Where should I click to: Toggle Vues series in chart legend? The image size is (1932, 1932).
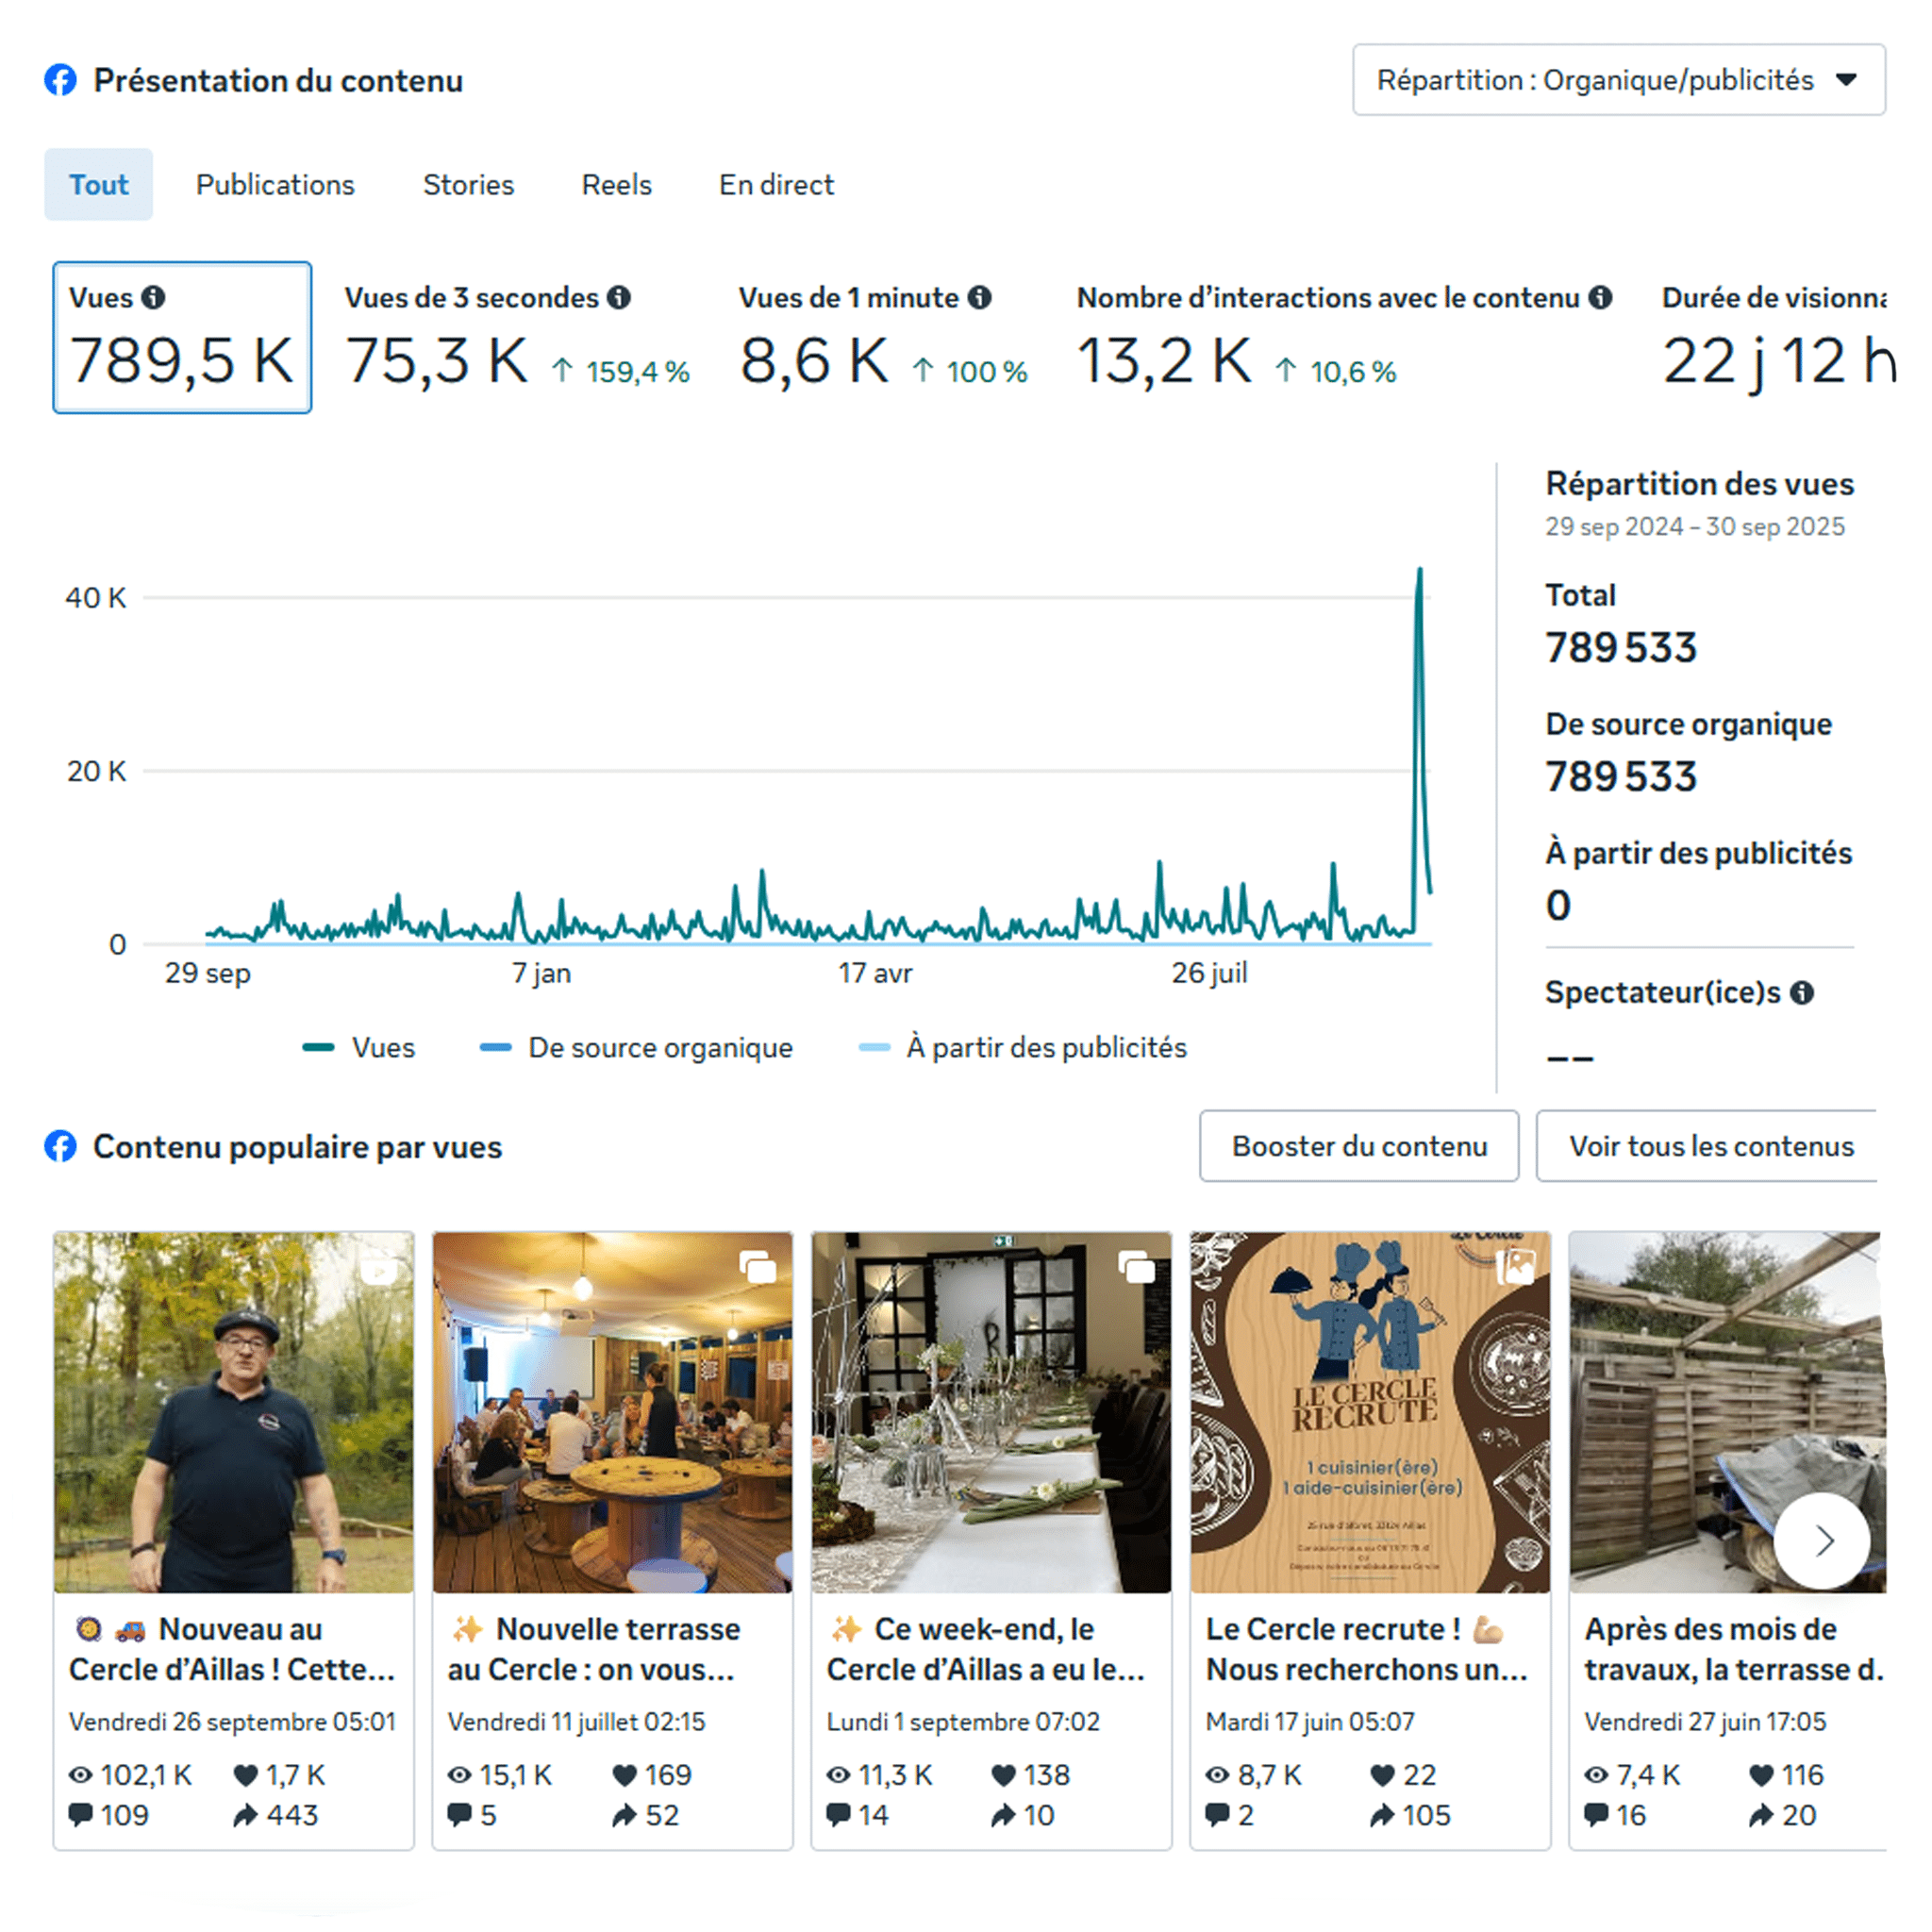[x=359, y=1047]
